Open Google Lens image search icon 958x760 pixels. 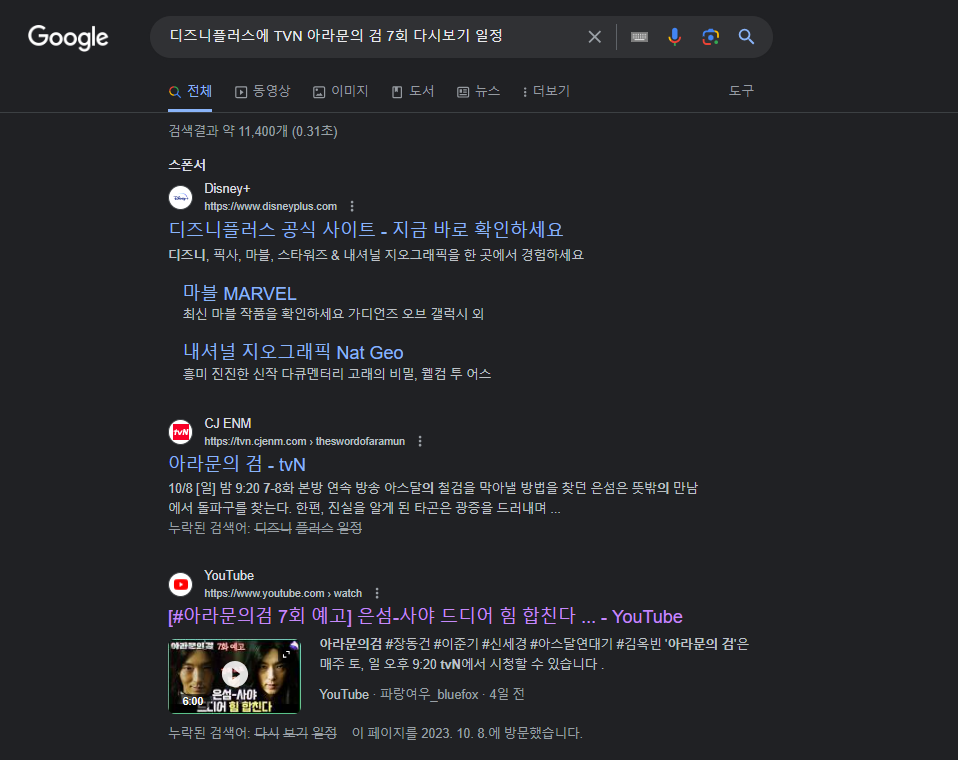(x=710, y=37)
